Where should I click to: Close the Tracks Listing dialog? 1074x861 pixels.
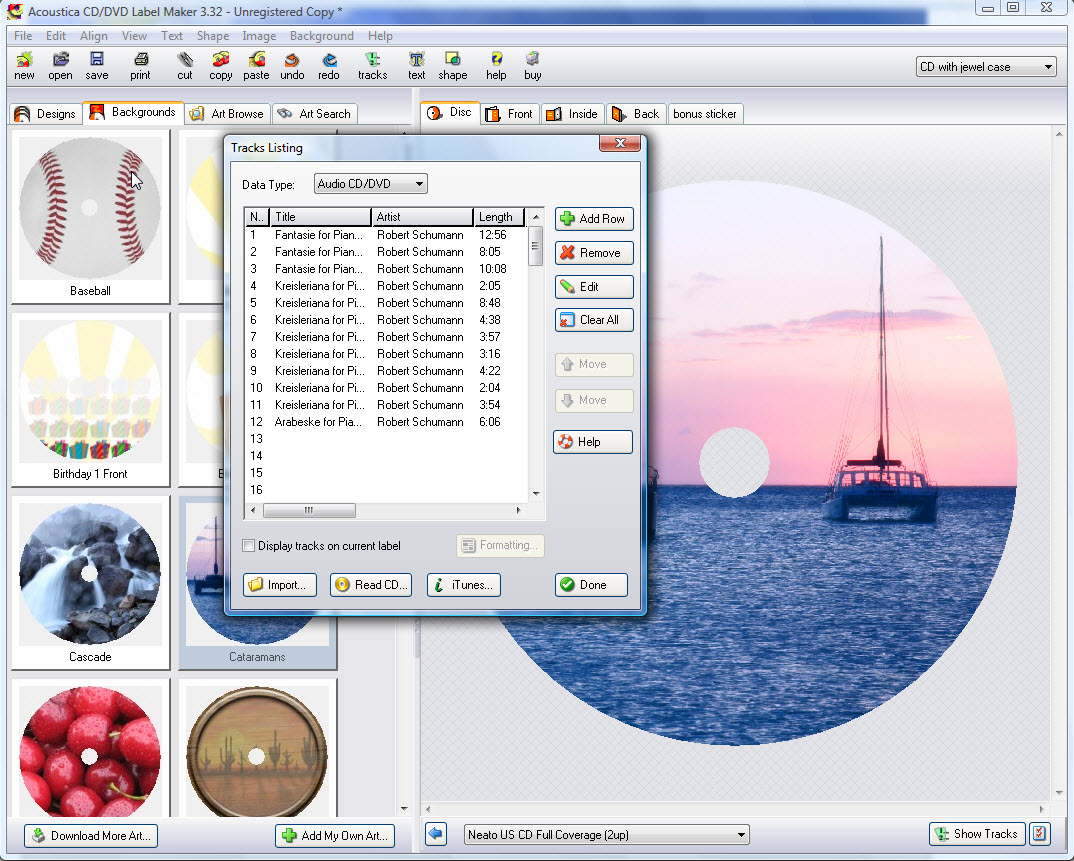click(x=620, y=142)
